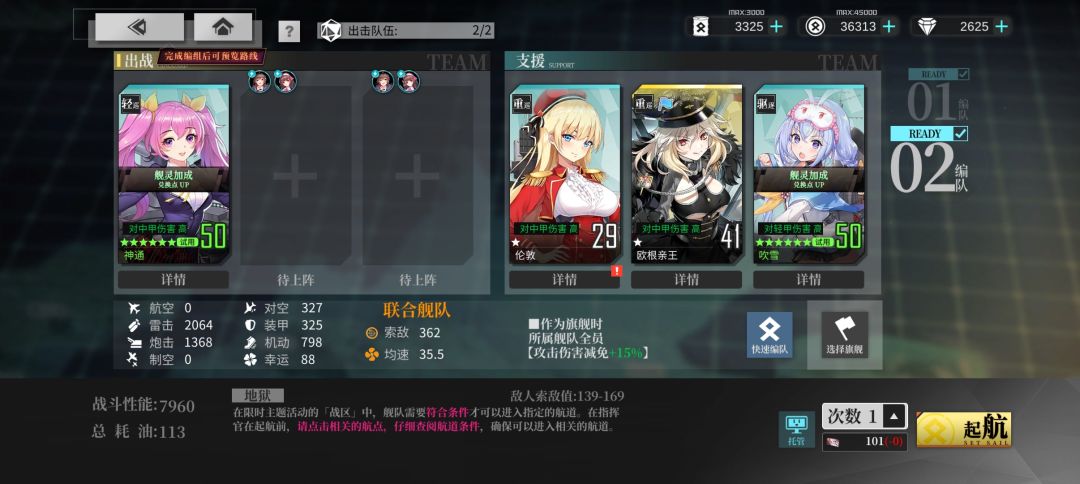Open 详情 details for 伦敦
Screen dimensions: 1080x484
click(x=564, y=280)
